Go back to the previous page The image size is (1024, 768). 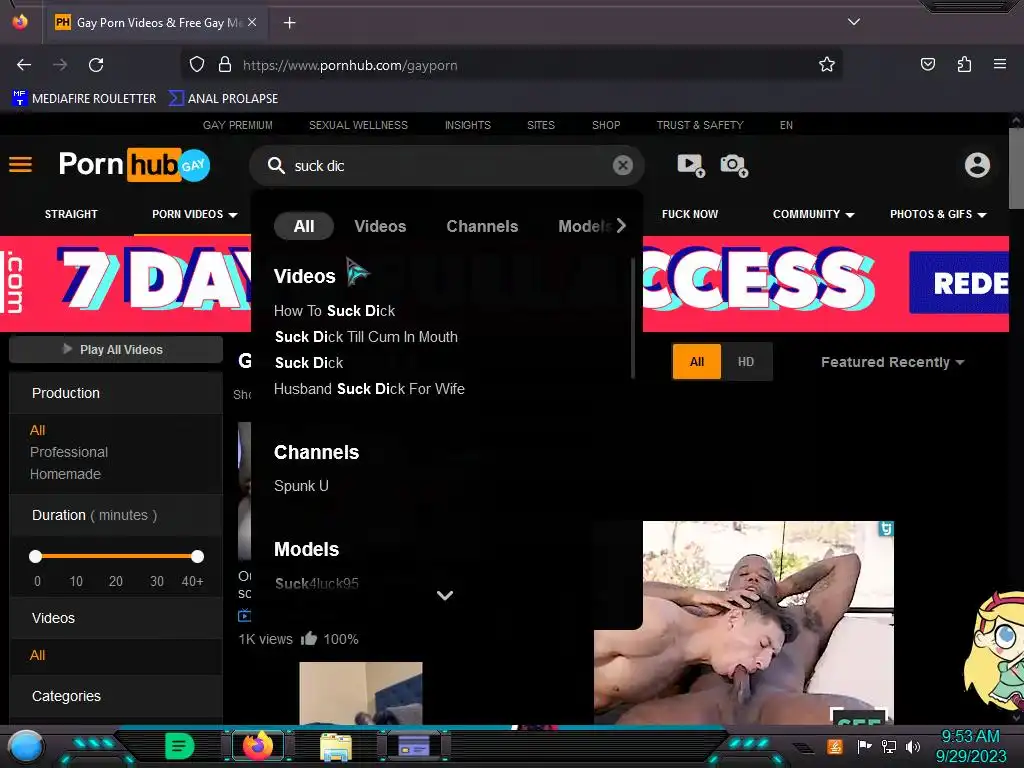24,65
